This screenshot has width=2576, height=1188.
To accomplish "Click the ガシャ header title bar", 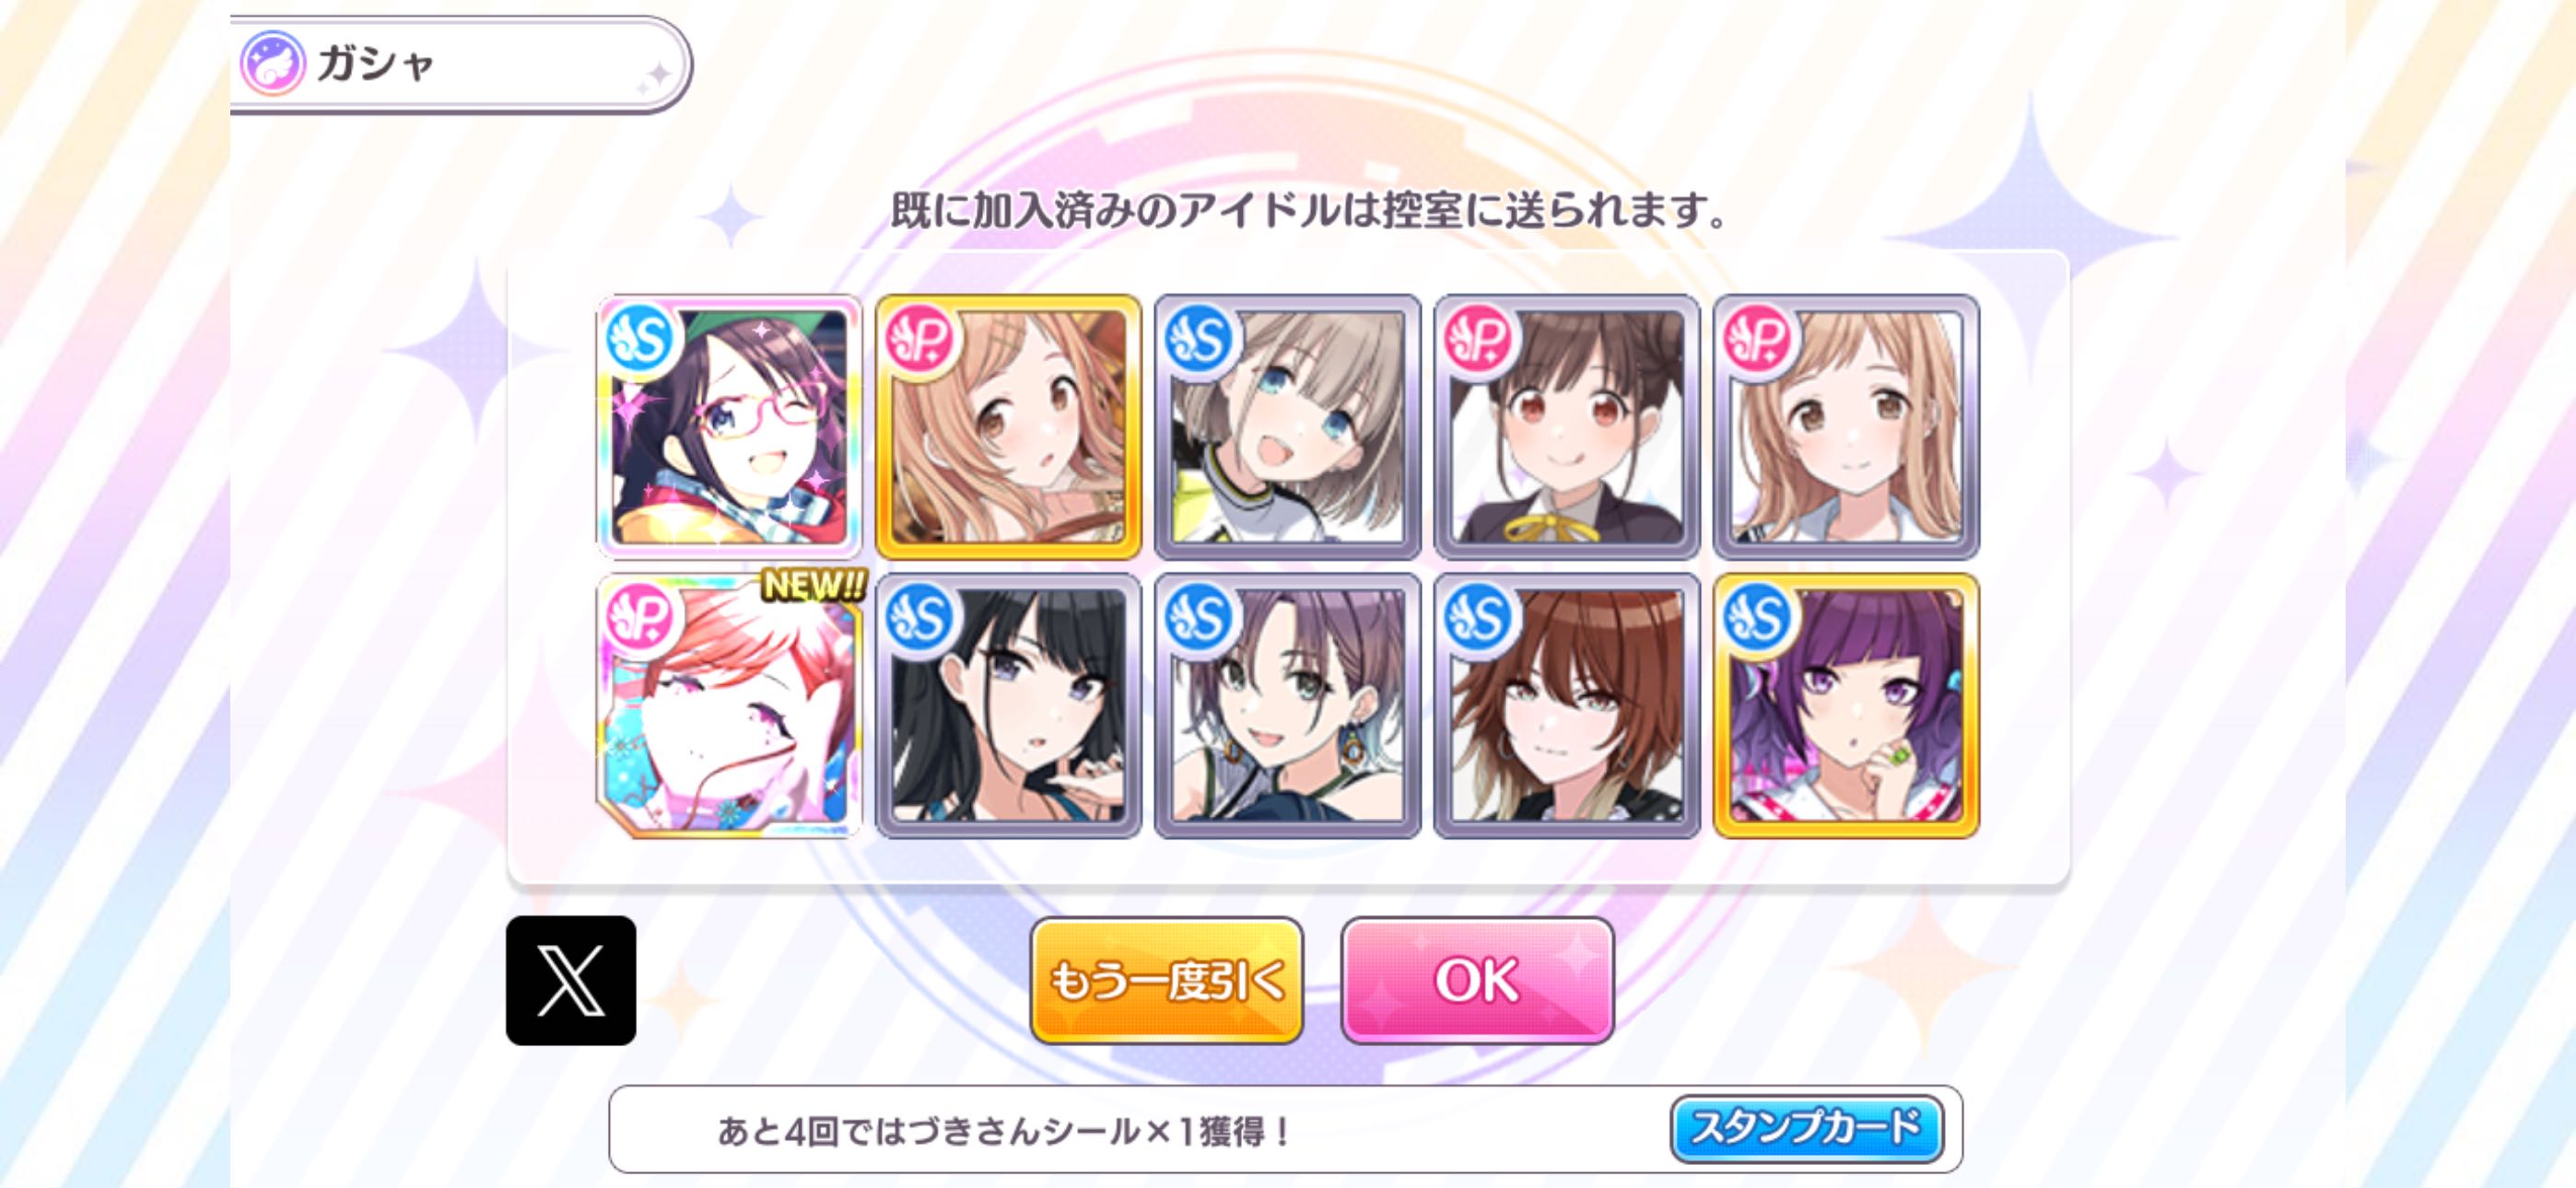I will coord(460,64).
